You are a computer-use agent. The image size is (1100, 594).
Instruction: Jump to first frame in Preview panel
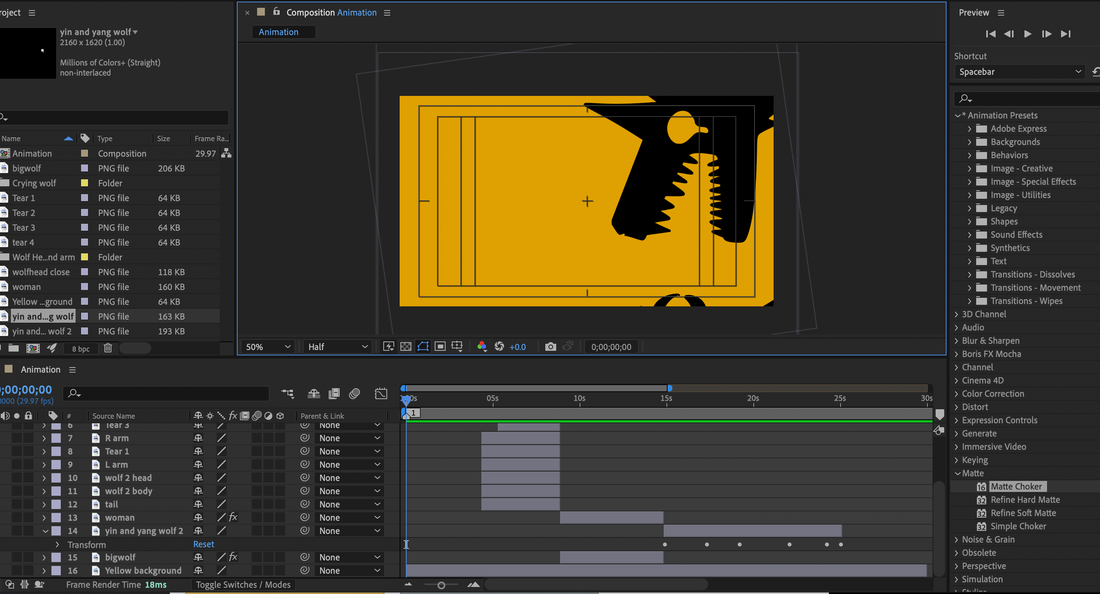point(991,34)
